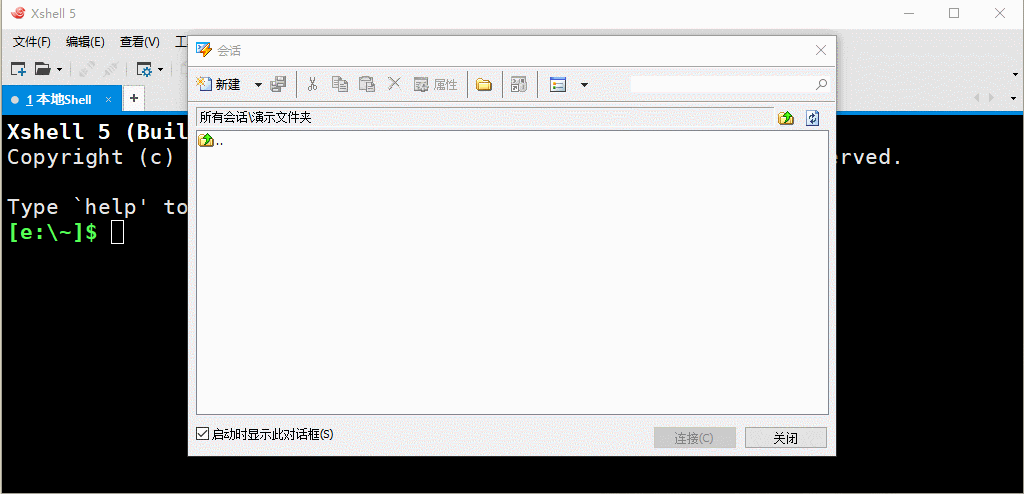Screen dimensions: 1024x494
Task: Select the '..' parent folder entry
Action: 210,140
